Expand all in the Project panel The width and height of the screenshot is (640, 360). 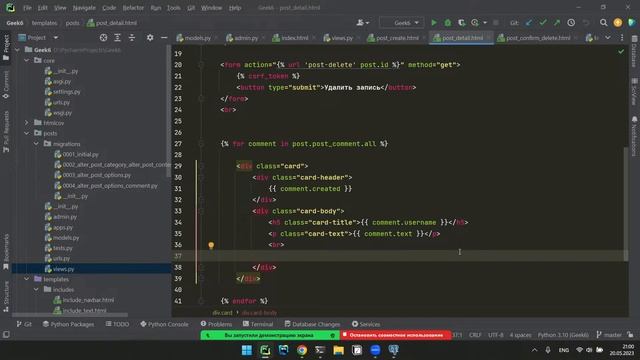tap(118, 38)
